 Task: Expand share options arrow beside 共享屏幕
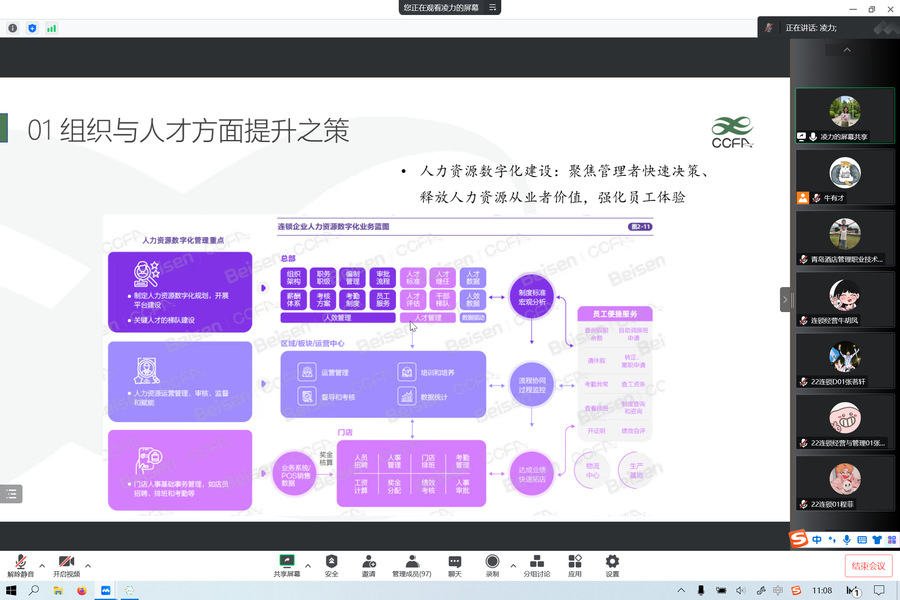point(308,564)
